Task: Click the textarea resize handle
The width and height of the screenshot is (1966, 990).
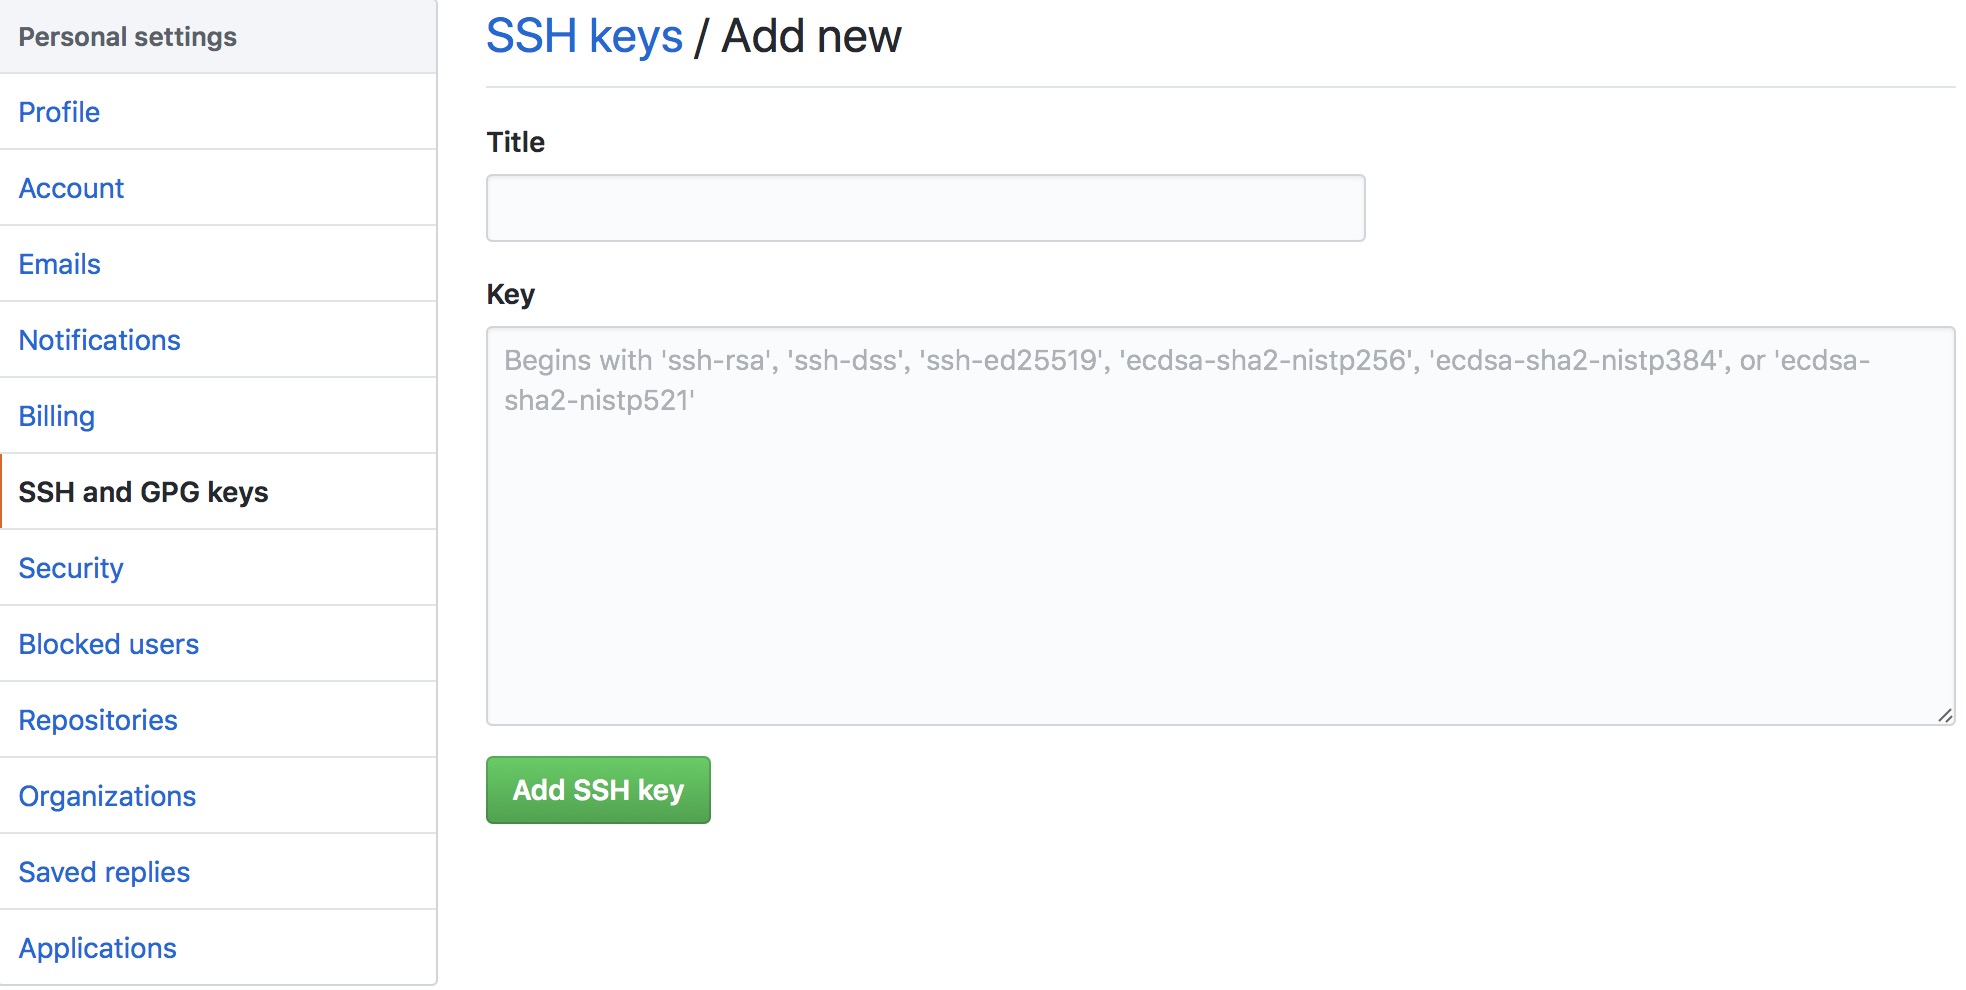Action: (1945, 714)
